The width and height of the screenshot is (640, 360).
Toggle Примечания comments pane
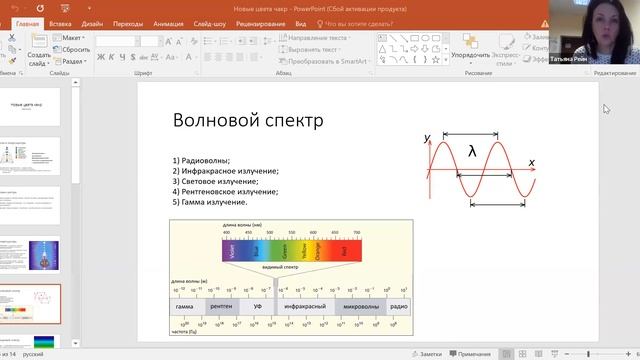470,354
